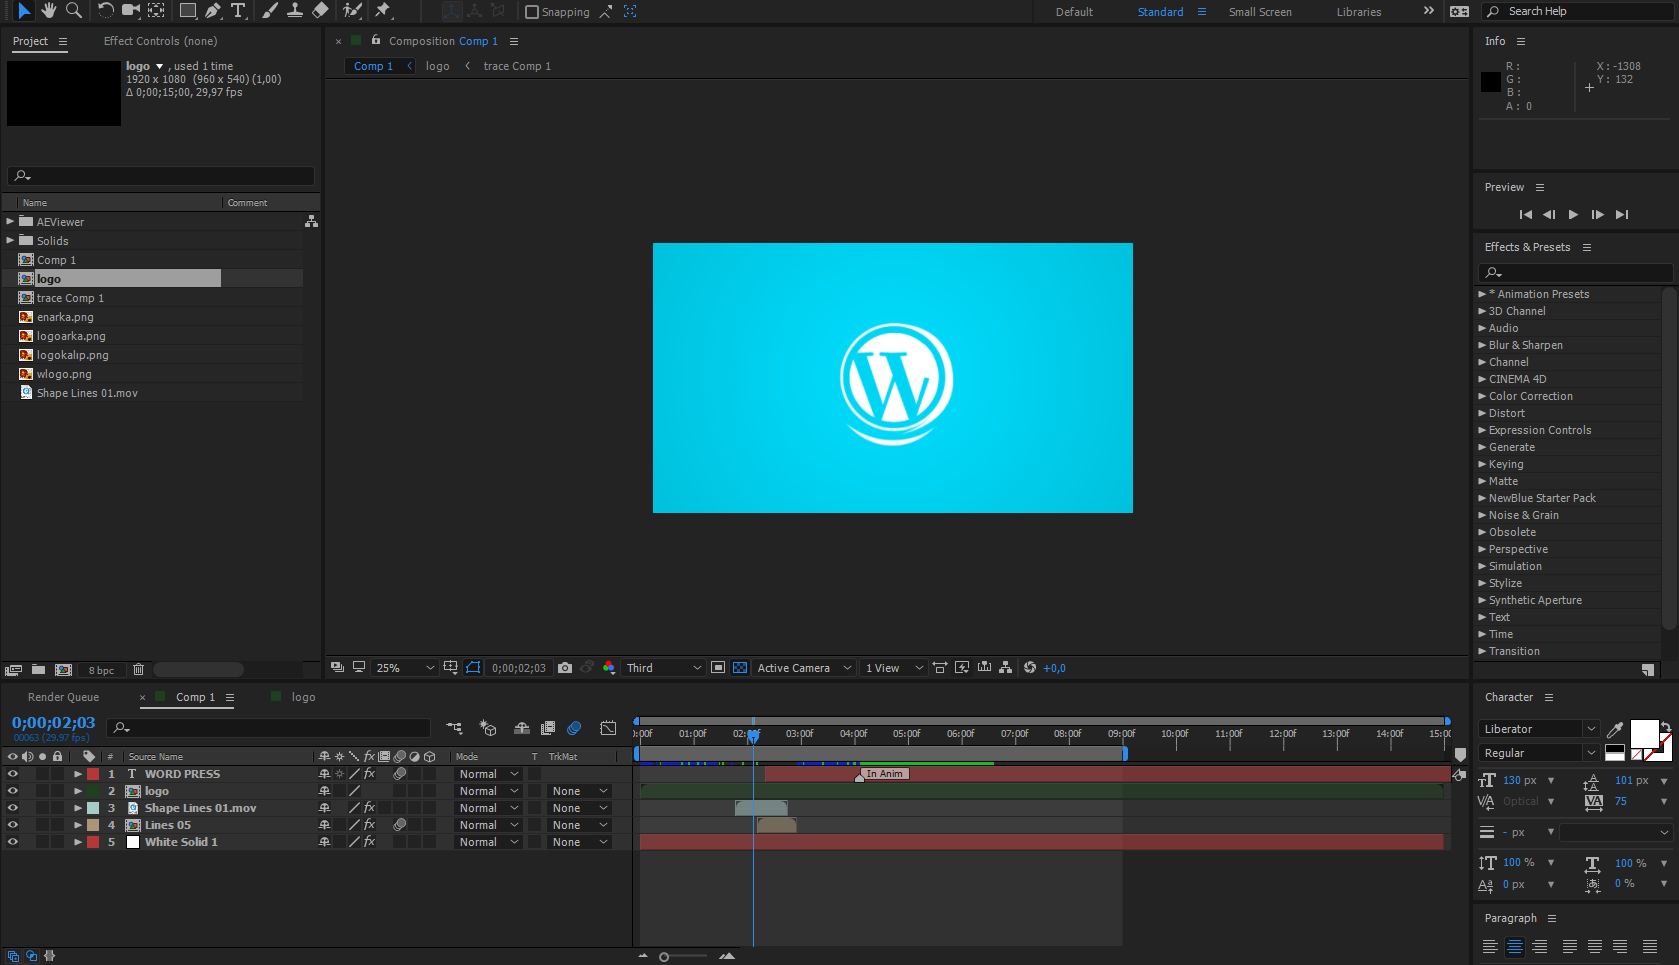Go to first frame in Preview
This screenshot has width=1679, height=965.
coord(1525,214)
